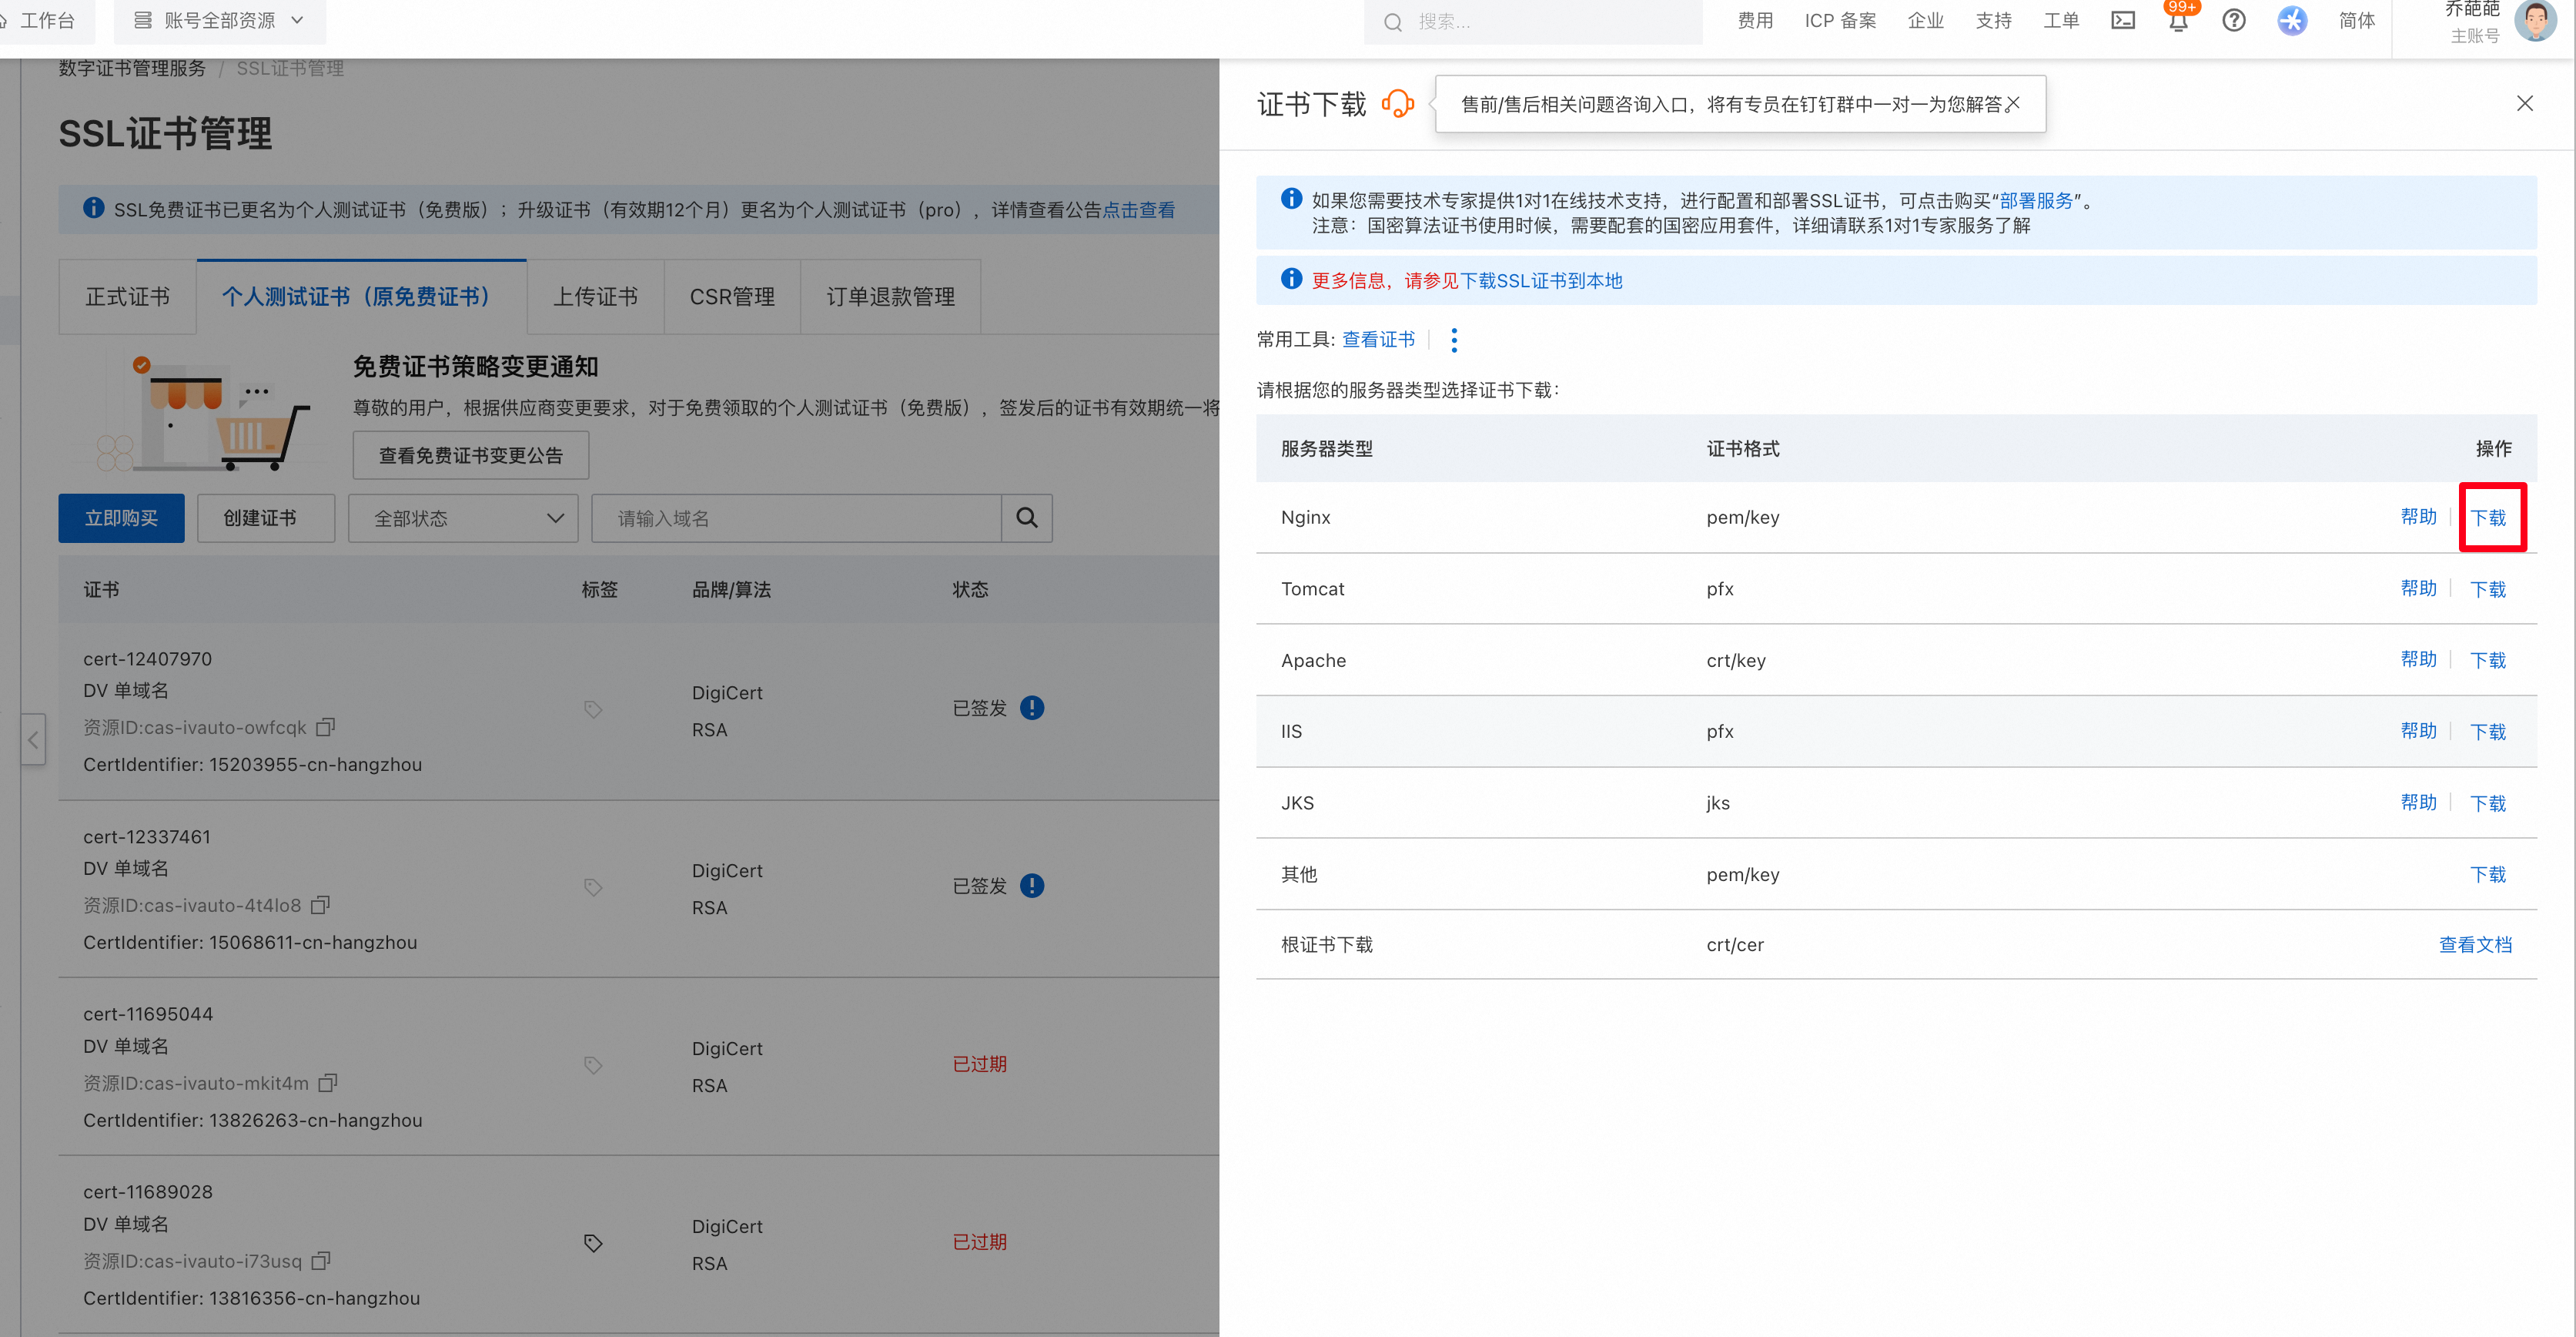Image resolution: width=2576 pixels, height=1337 pixels.
Task: Open the help question mark icon
Action: click(2233, 20)
